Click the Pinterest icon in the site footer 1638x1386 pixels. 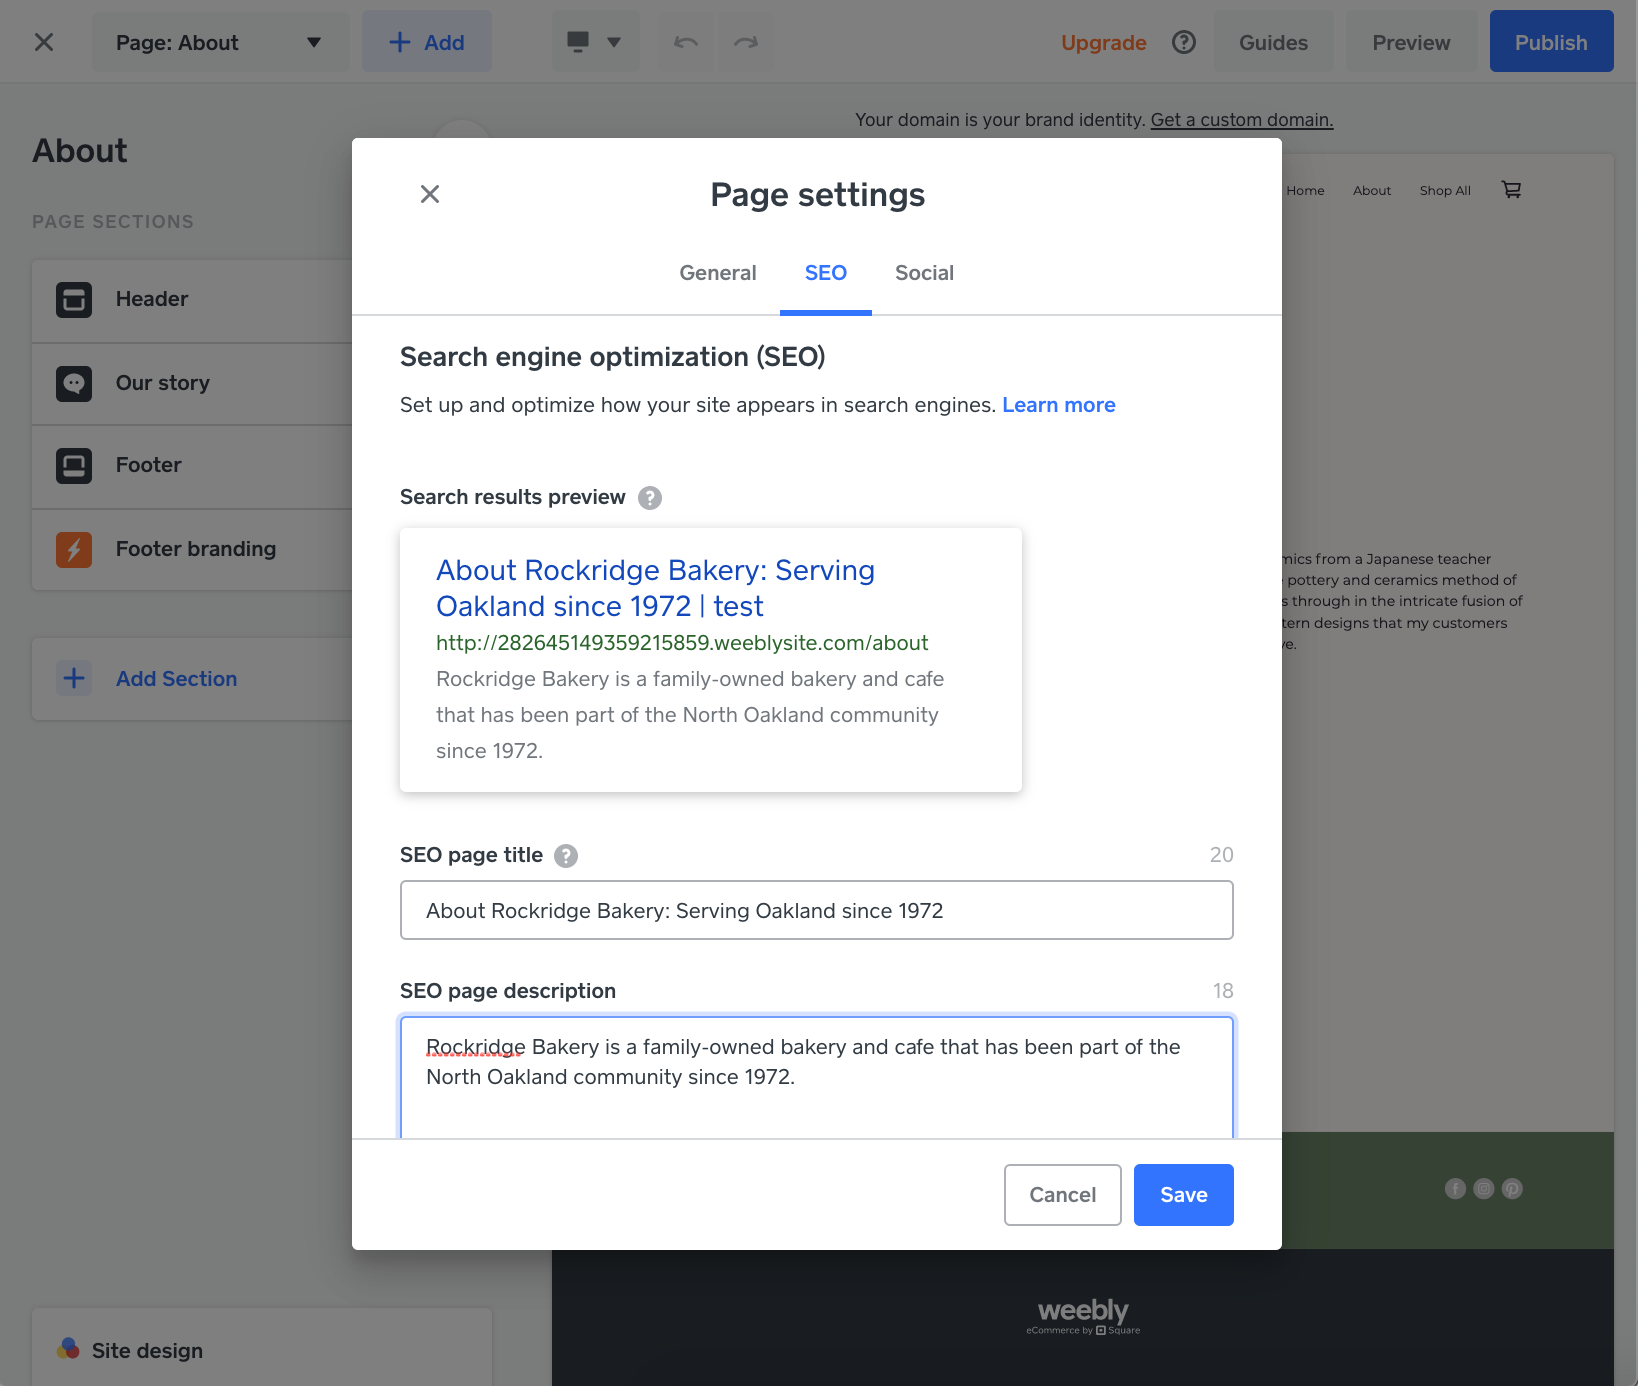tap(1512, 1189)
